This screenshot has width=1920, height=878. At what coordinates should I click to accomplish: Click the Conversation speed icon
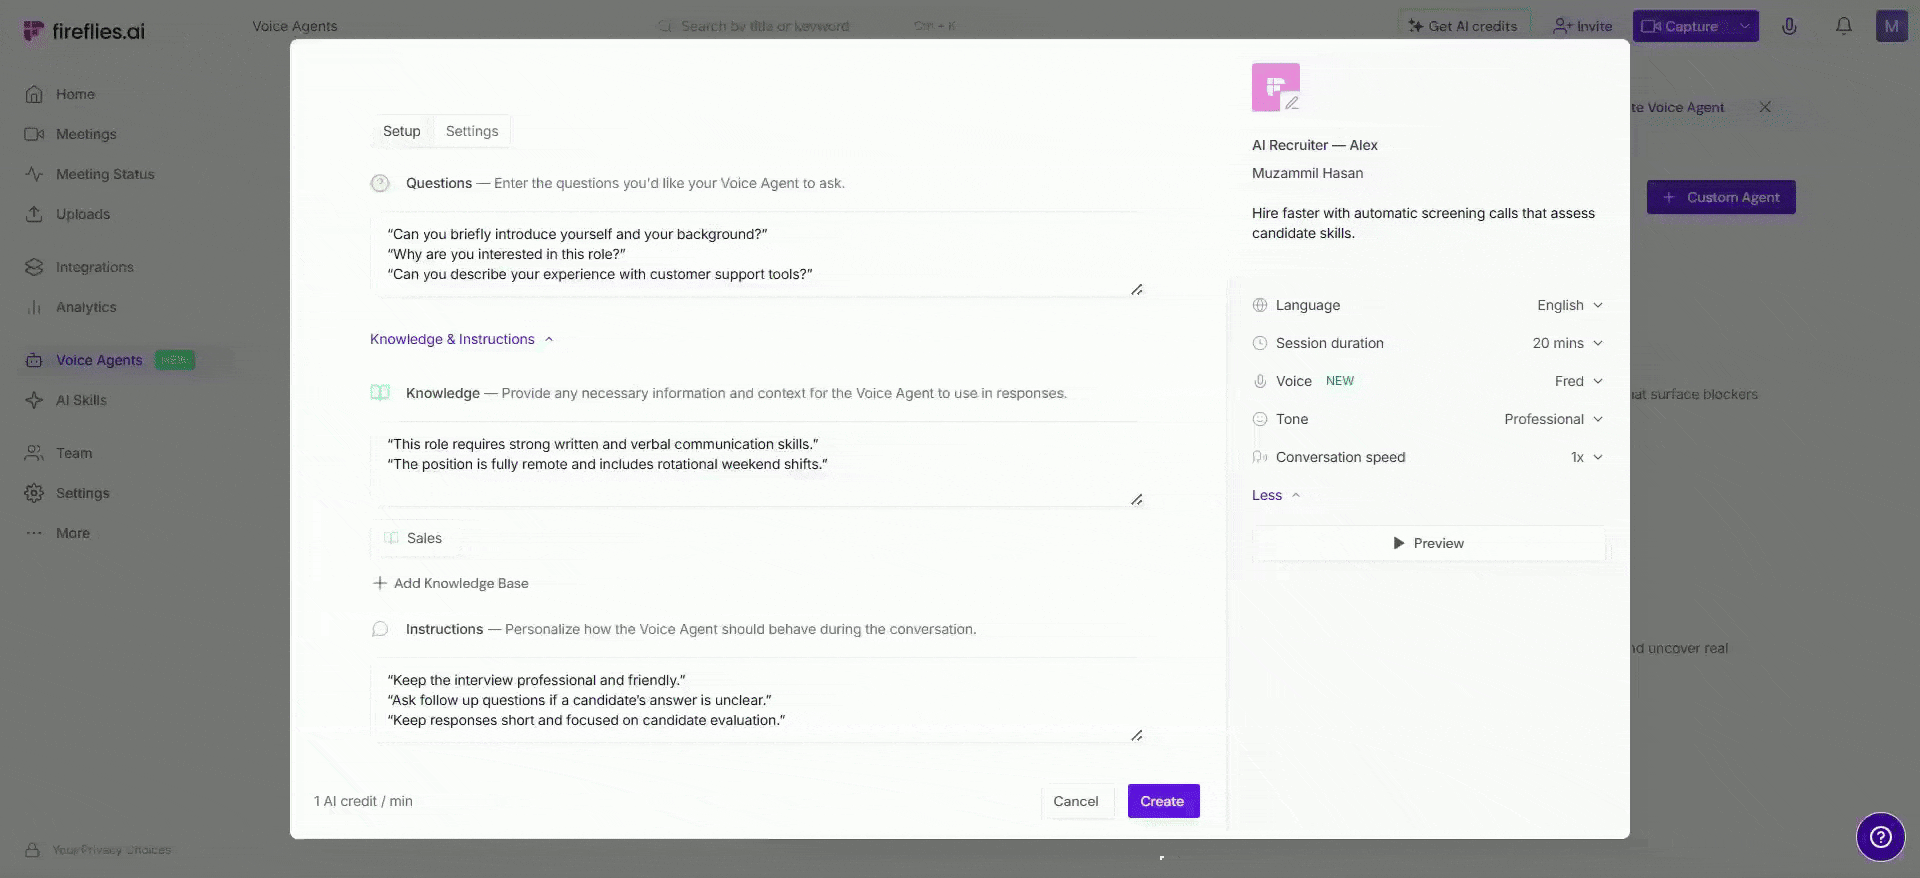1260,457
